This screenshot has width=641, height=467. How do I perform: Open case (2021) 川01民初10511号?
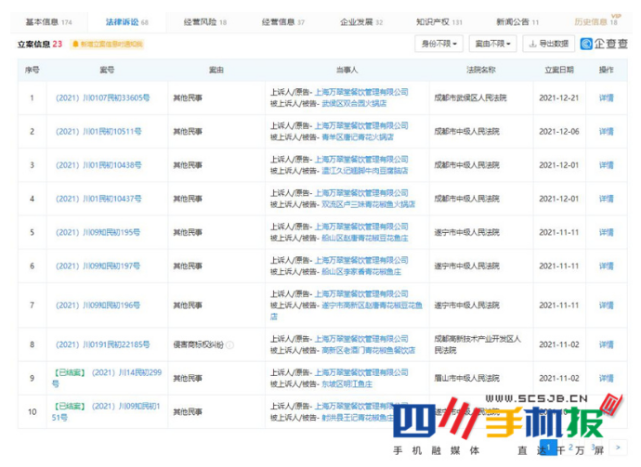pos(99,132)
